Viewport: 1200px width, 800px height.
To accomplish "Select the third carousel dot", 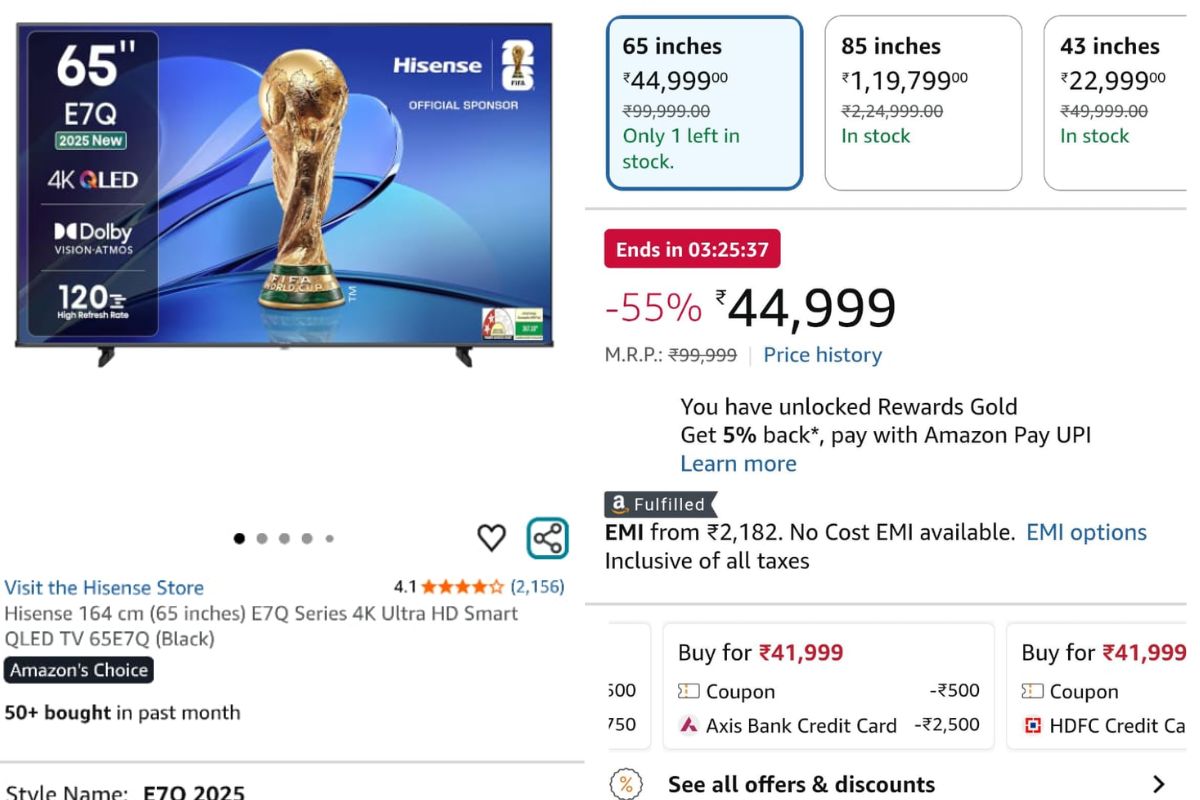I will 285,538.
